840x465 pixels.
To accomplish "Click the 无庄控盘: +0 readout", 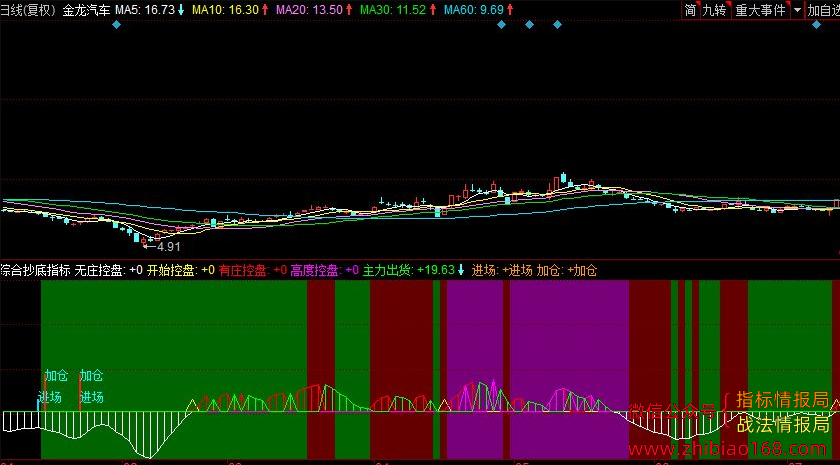I will [109, 271].
